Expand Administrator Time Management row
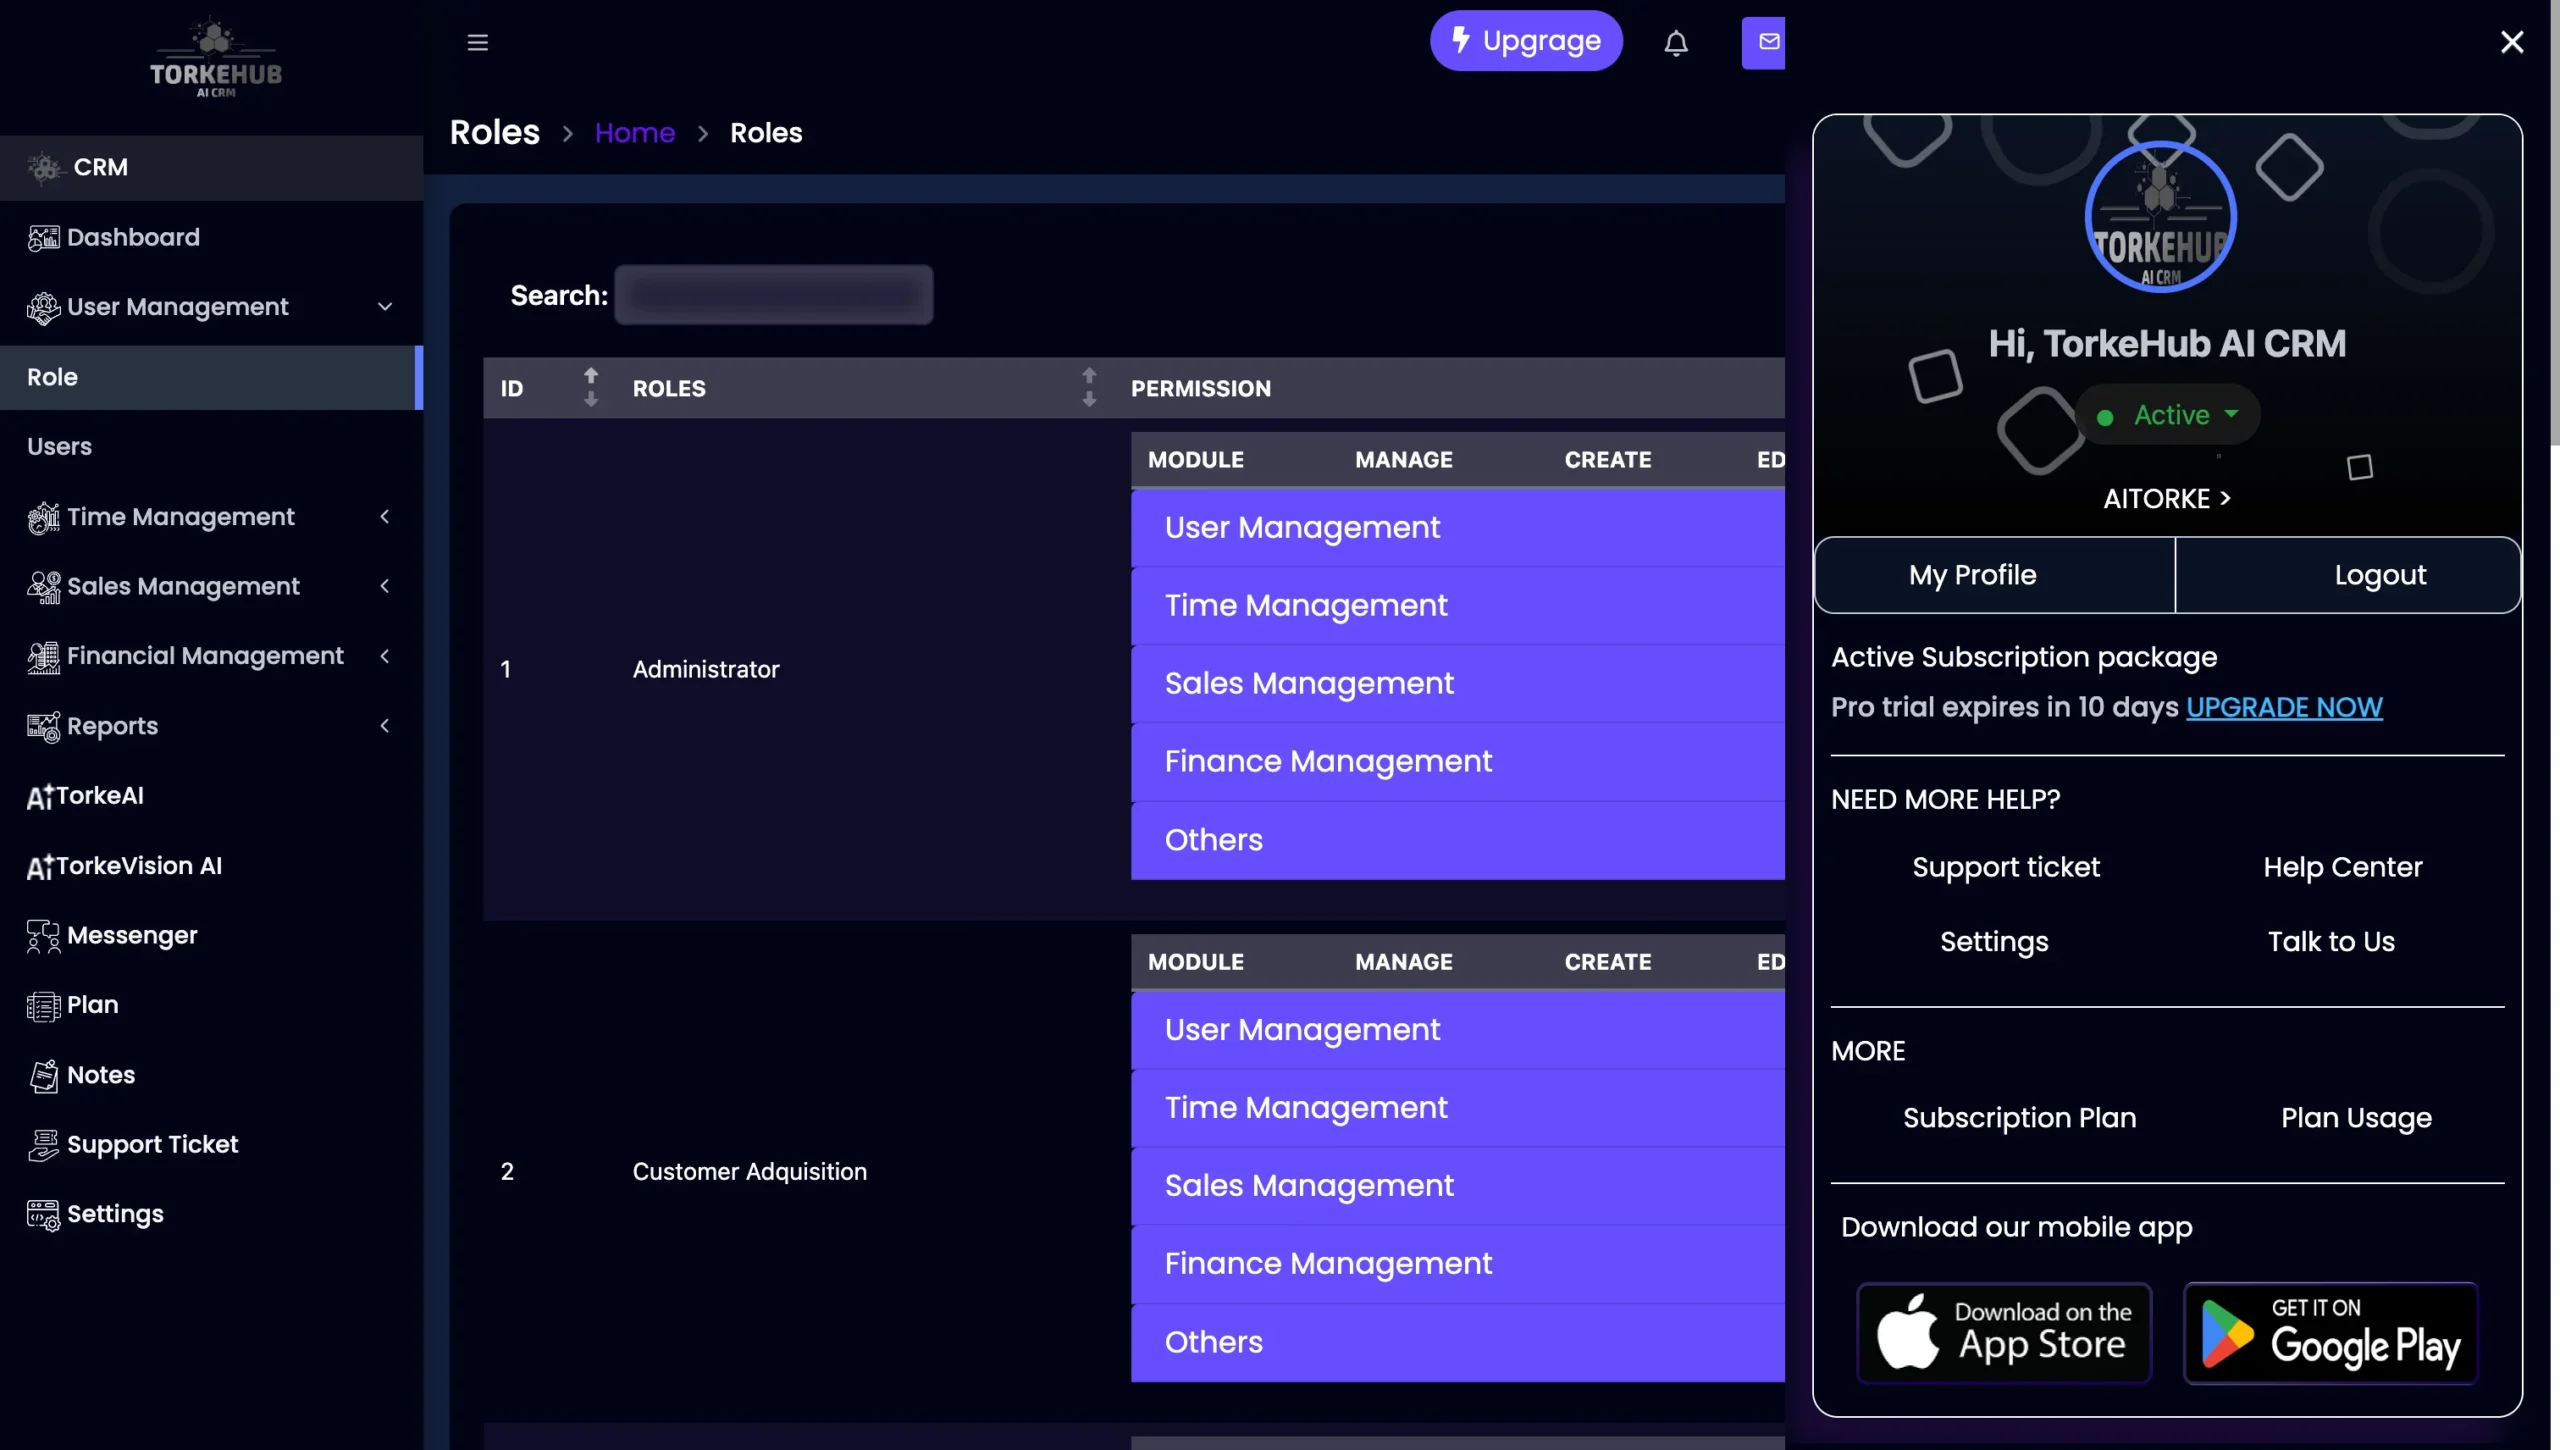 pos(1457,605)
